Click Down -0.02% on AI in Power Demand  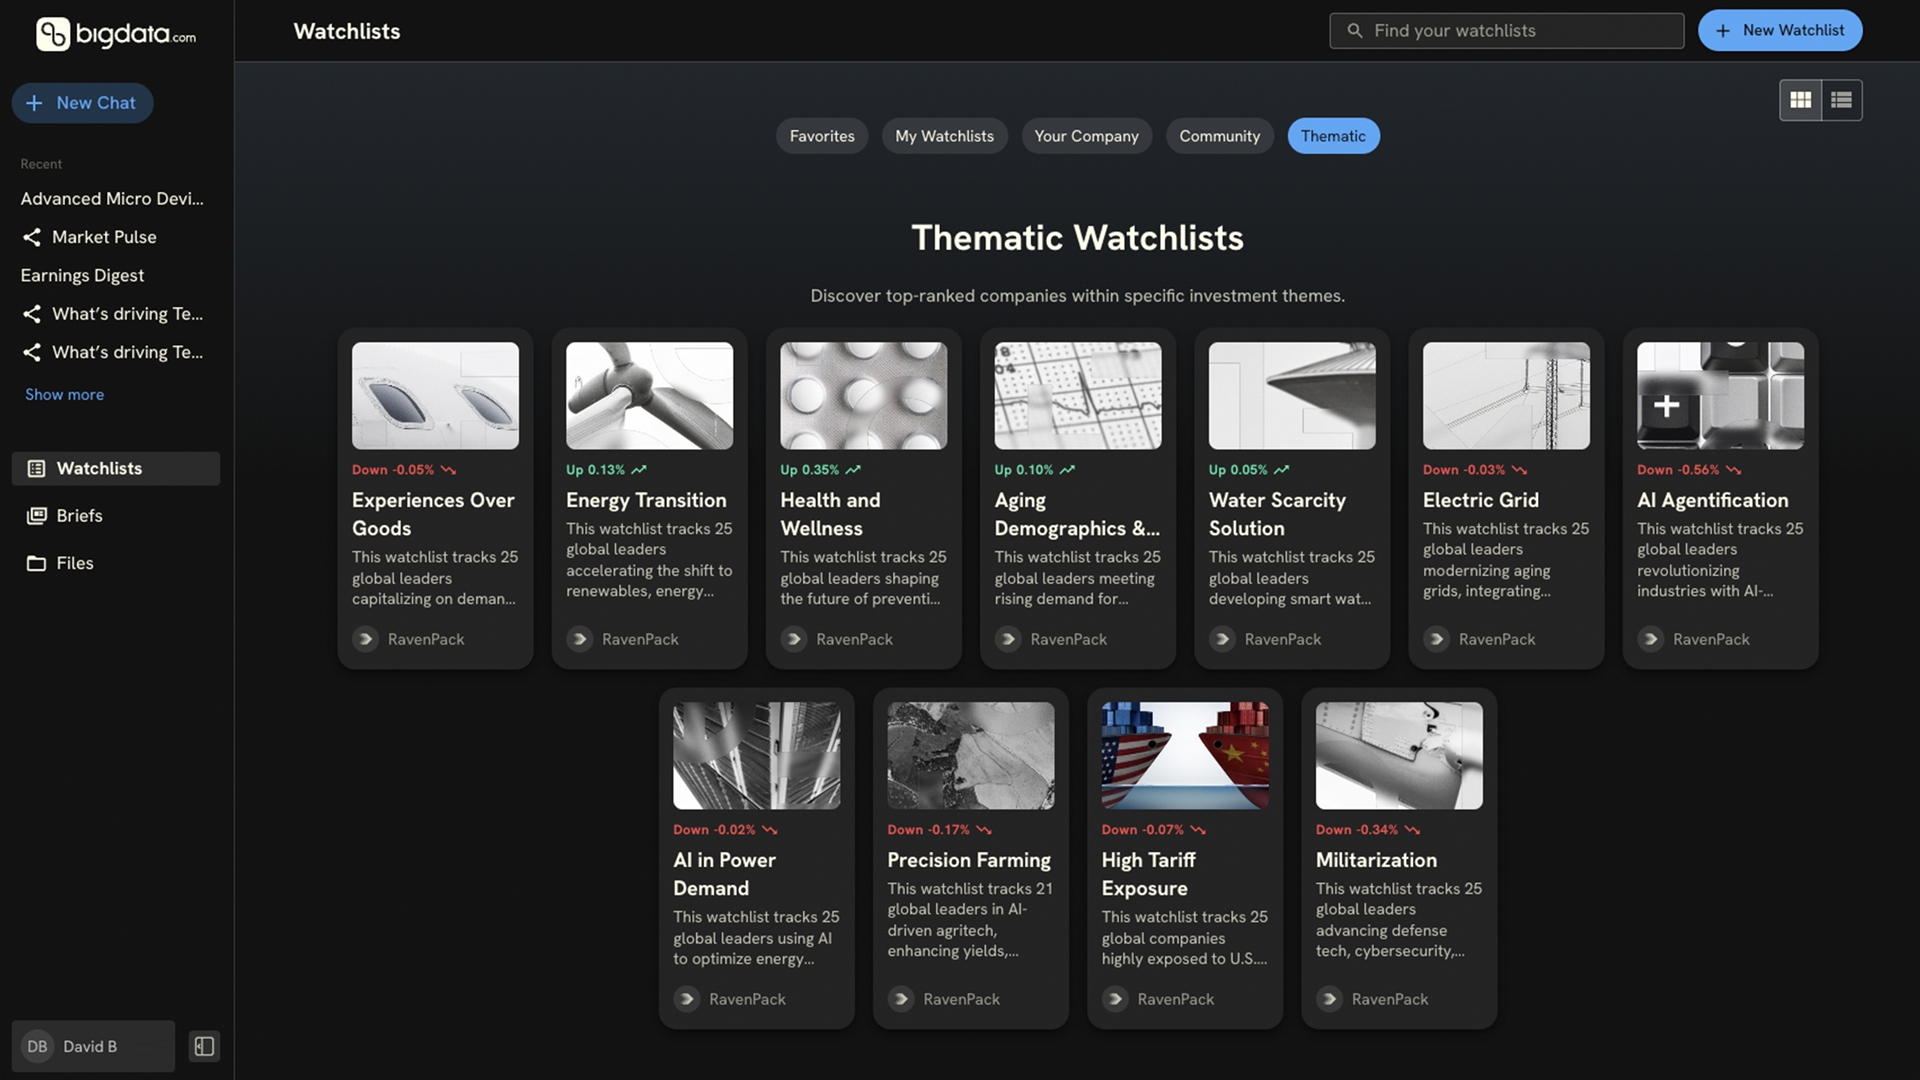(714, 830)
